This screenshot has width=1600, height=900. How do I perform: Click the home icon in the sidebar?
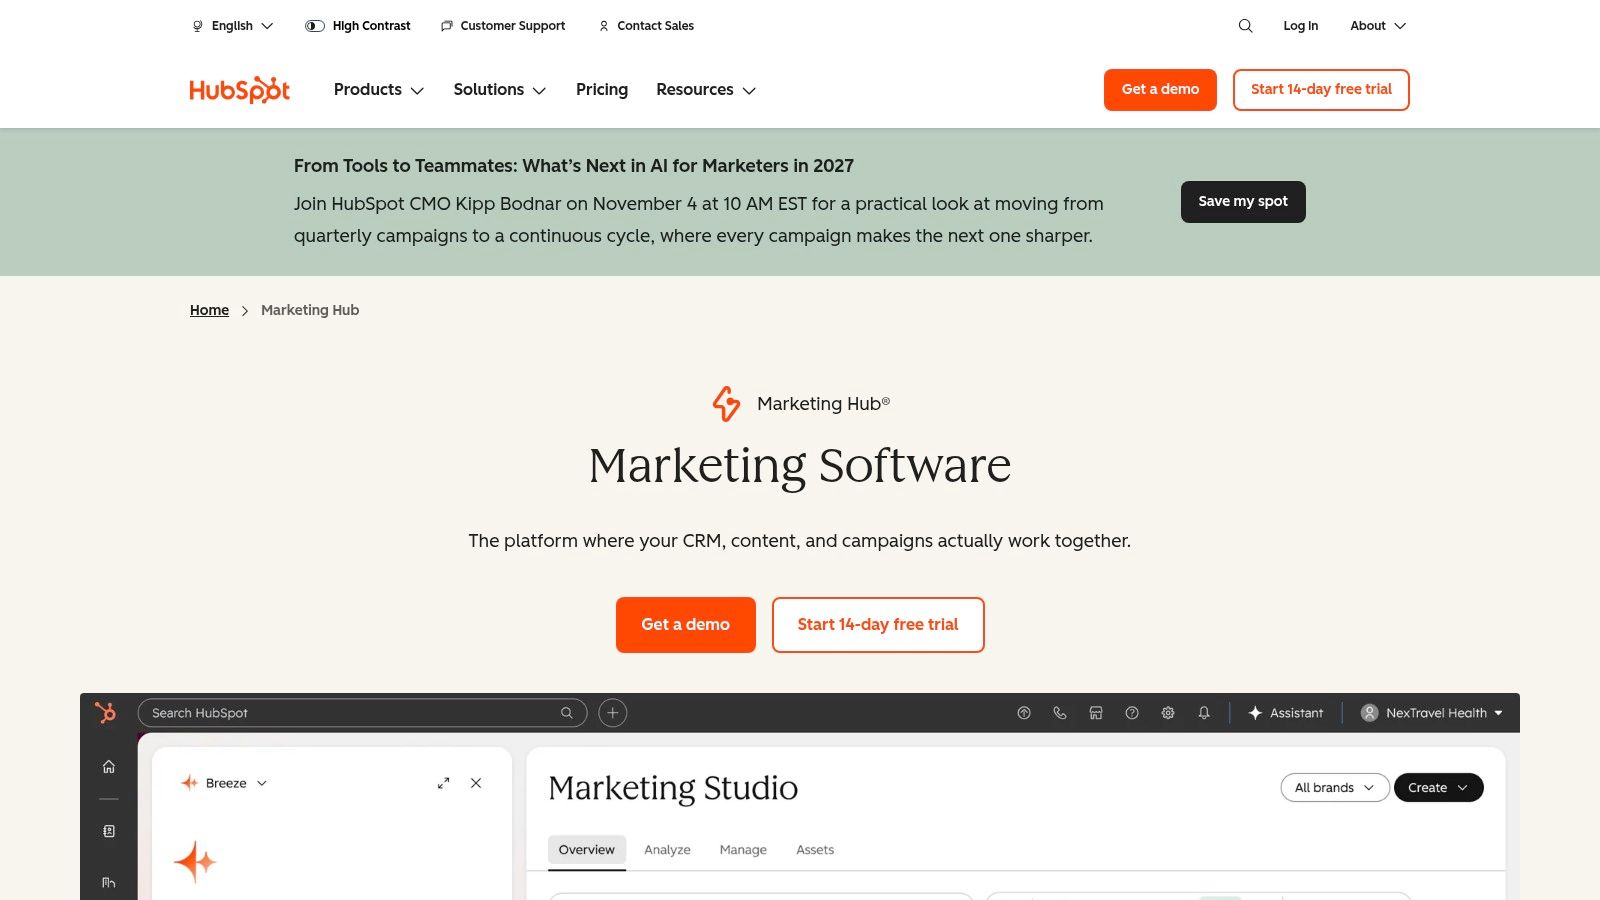[x=109, y=767]
